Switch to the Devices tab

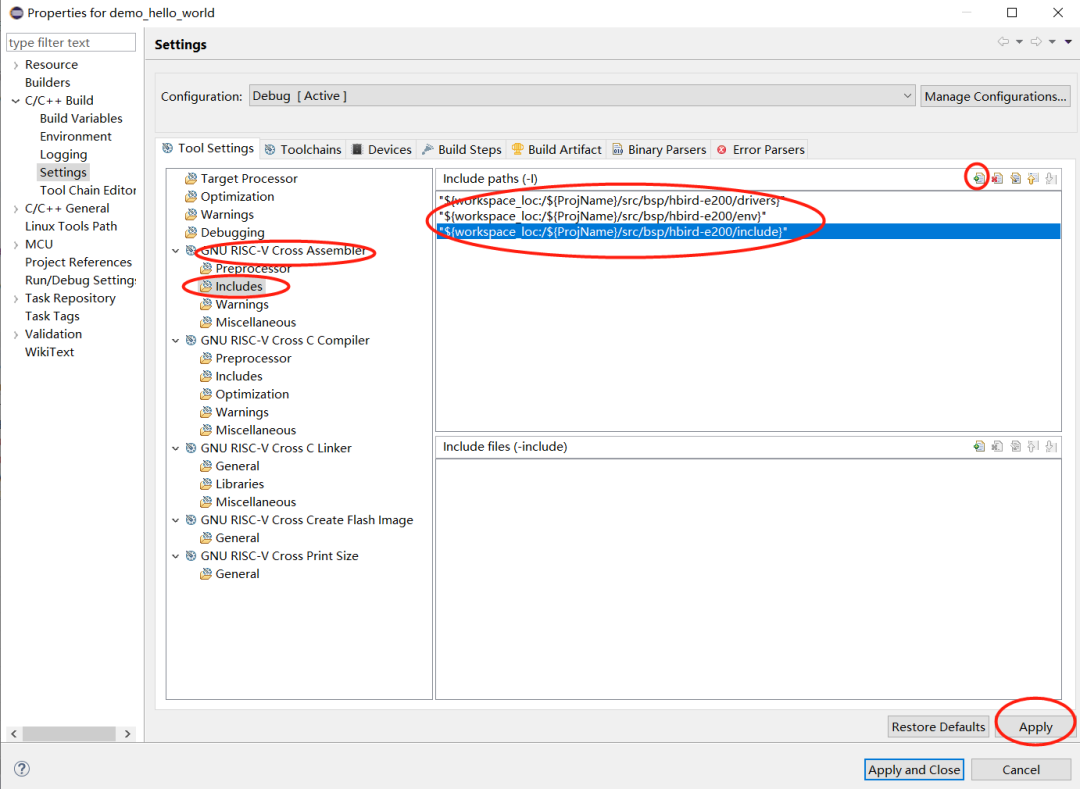(x=382, y=149)
